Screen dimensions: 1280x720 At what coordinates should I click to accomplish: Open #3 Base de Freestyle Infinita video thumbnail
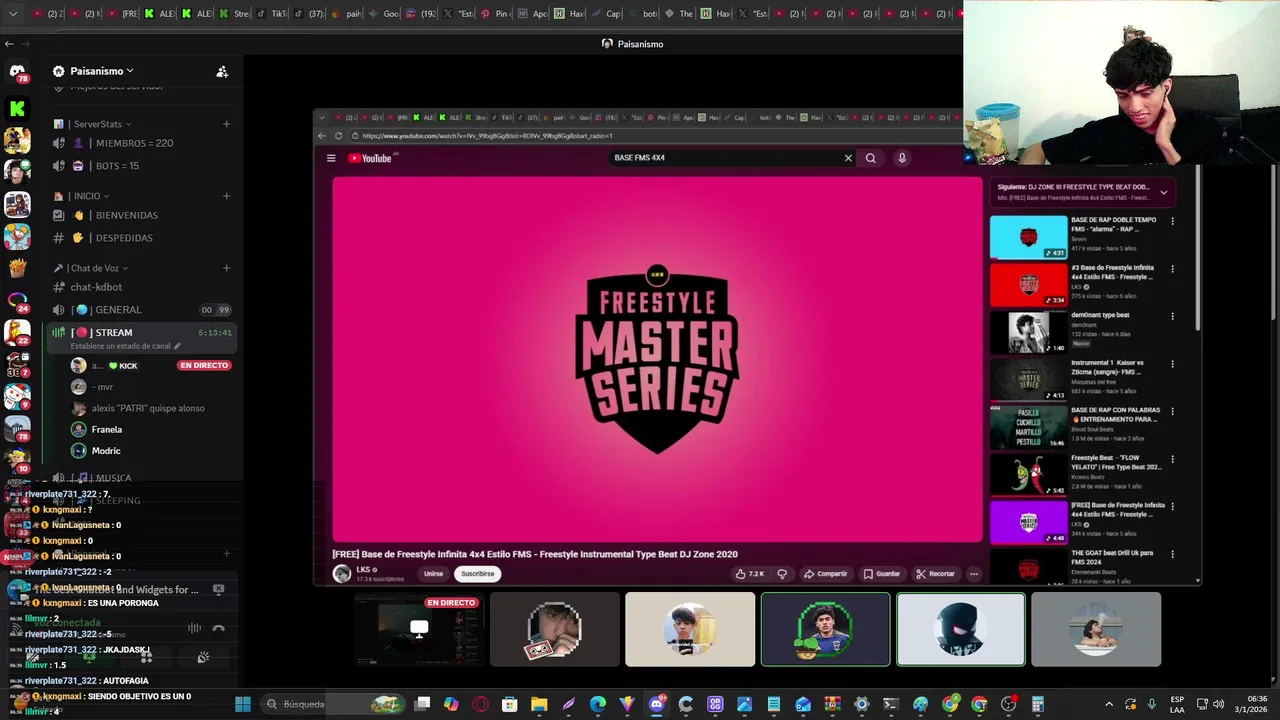pos(1029,285)
